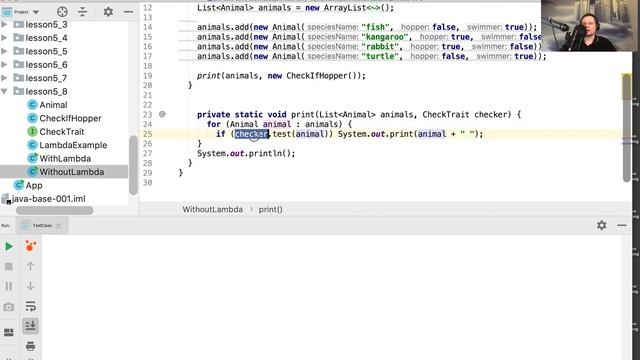The height and width of the screenshot is (360, 640).
Task: Click the WithLambda runnable class icon
Action: (32, 158)
